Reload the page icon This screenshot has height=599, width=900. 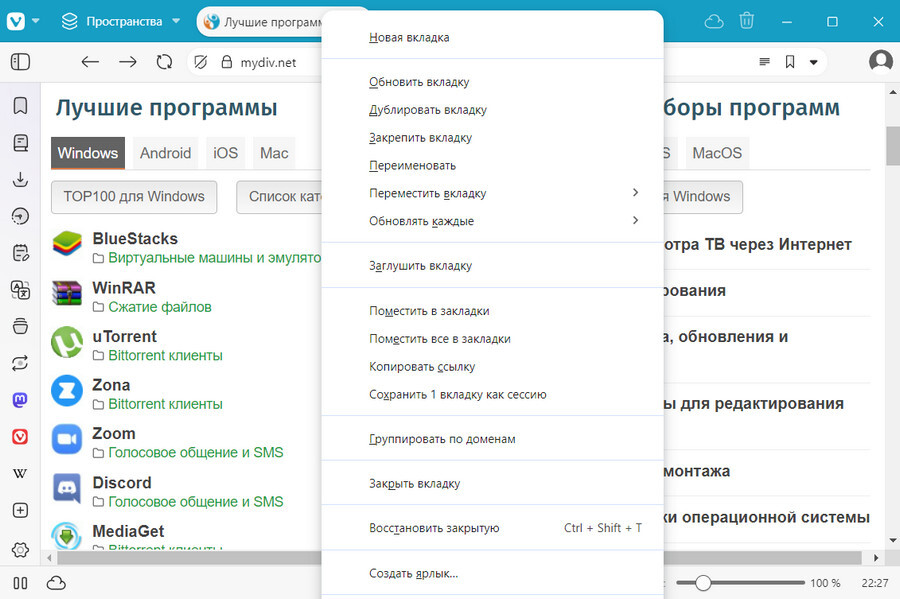[164, 62]
